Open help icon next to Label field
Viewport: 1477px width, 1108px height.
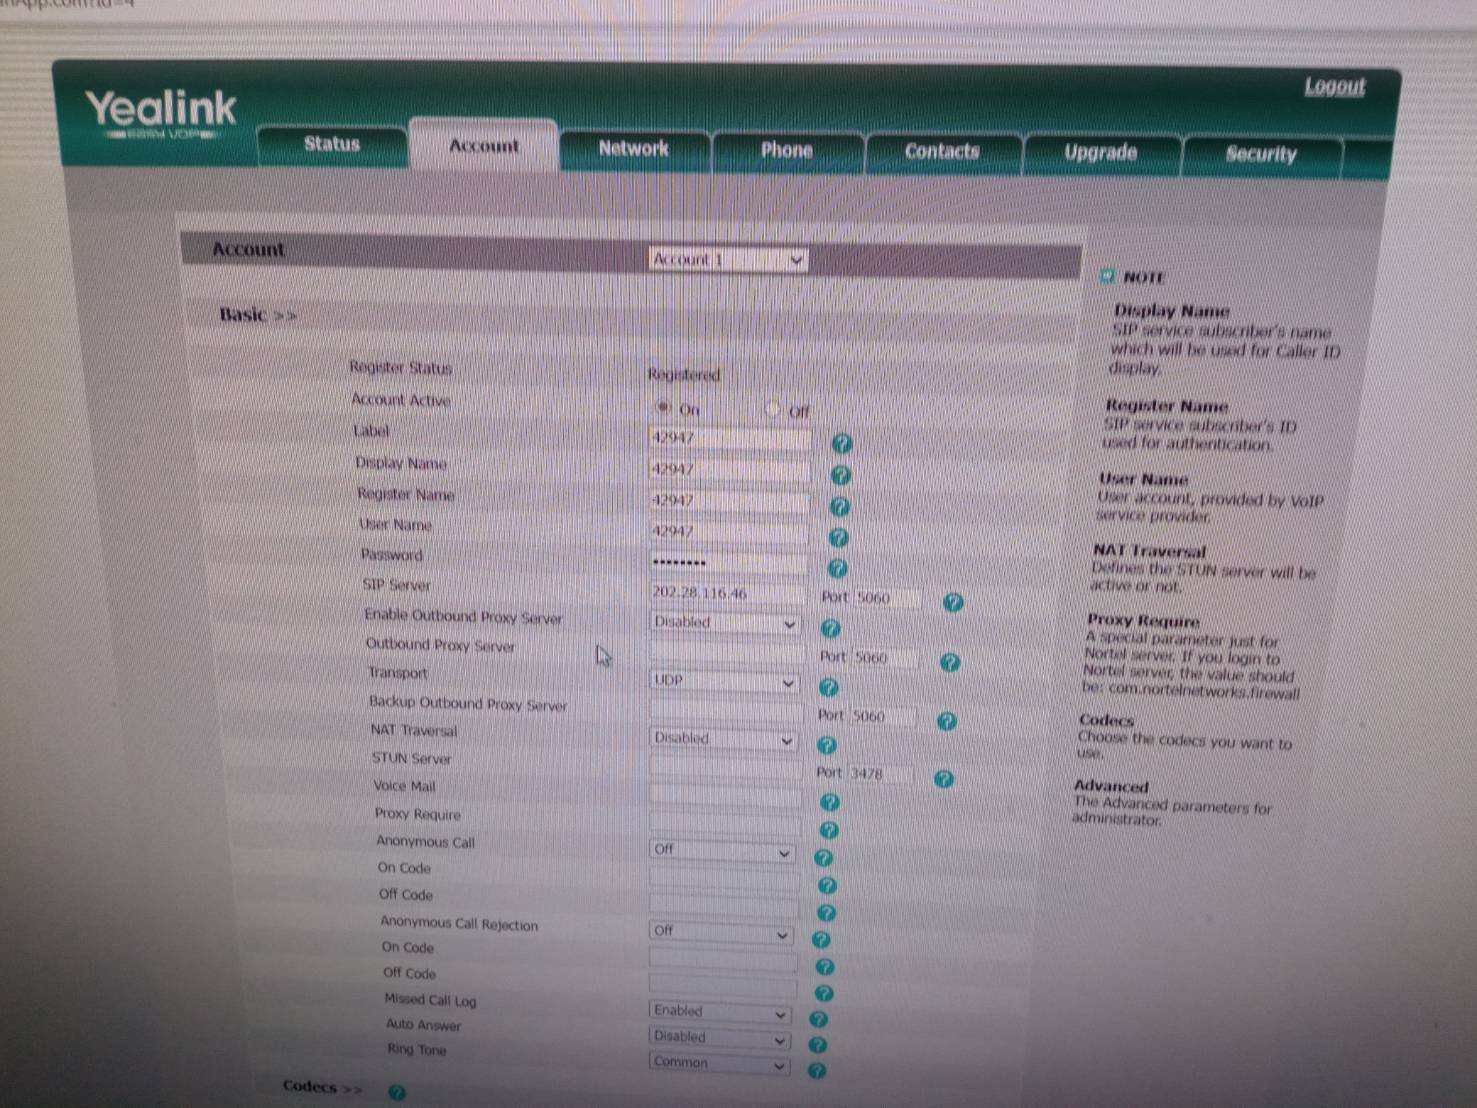coord(842,443)
